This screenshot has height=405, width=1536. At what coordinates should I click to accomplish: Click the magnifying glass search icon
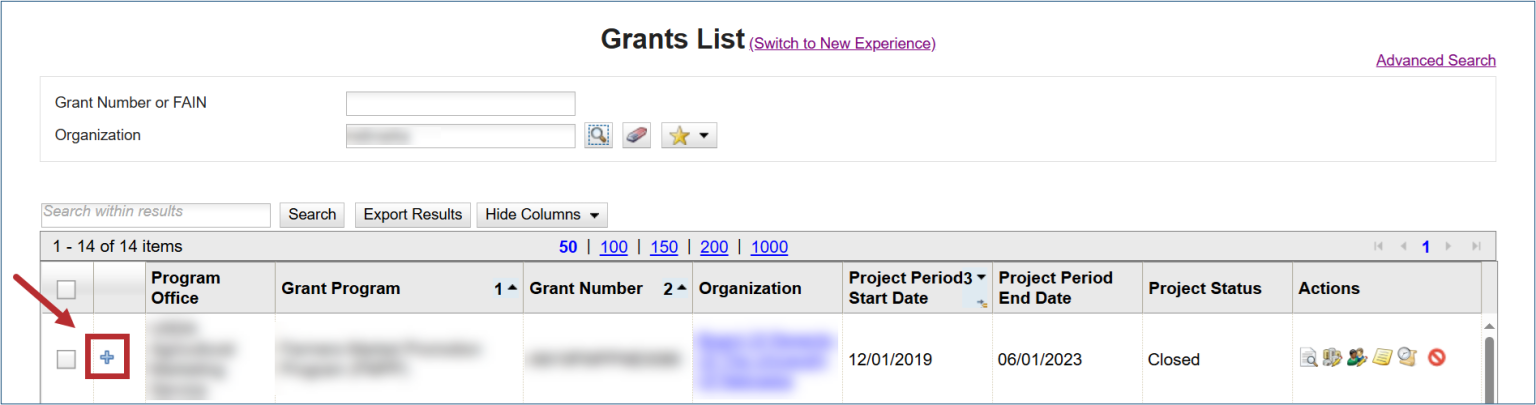(598, 135)
